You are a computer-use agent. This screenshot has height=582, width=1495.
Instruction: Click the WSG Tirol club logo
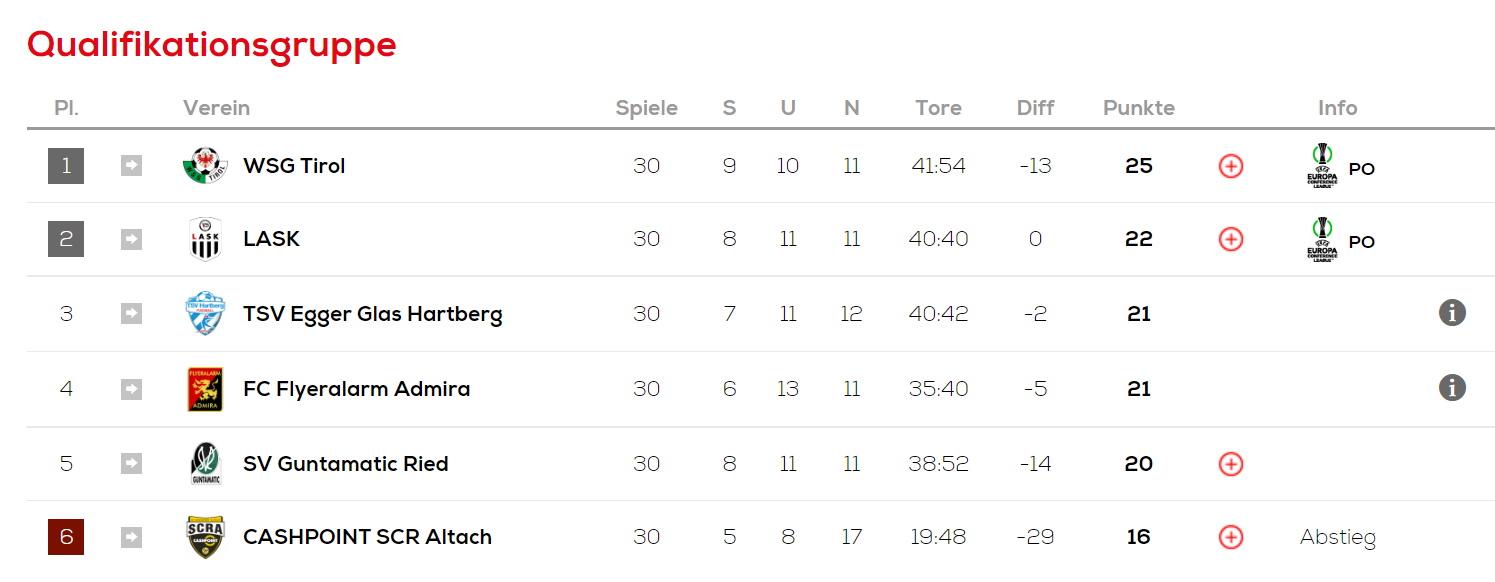(x=205, y=166)
